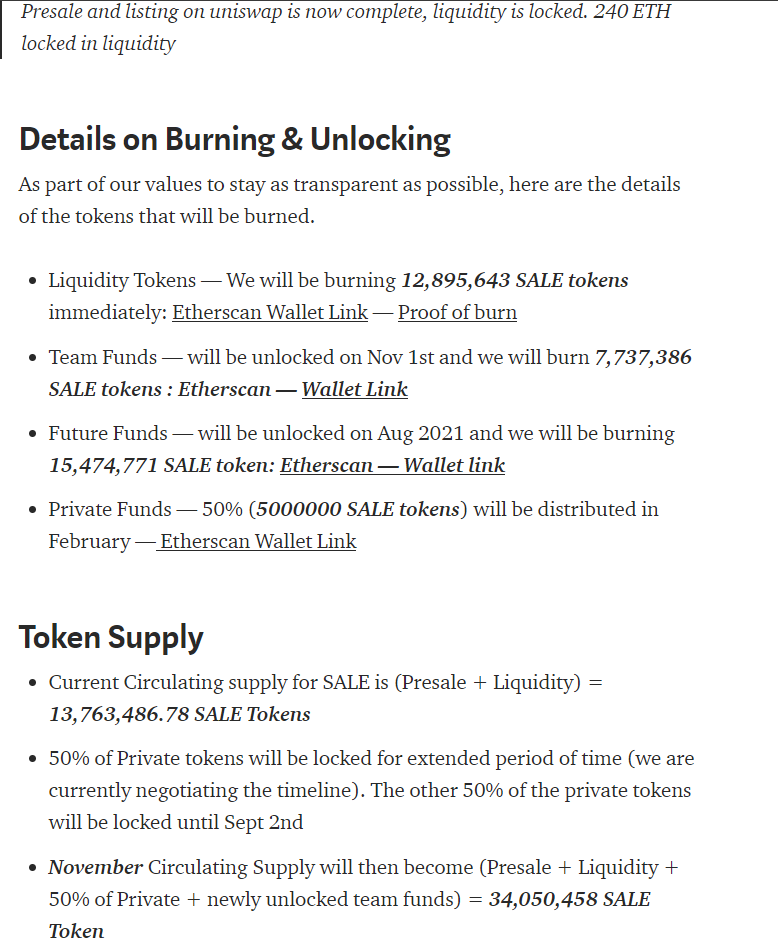The image size is (778, 941).
Task: Click the Details on Burning & Unlocking heading
Action: tap(235, 139)
